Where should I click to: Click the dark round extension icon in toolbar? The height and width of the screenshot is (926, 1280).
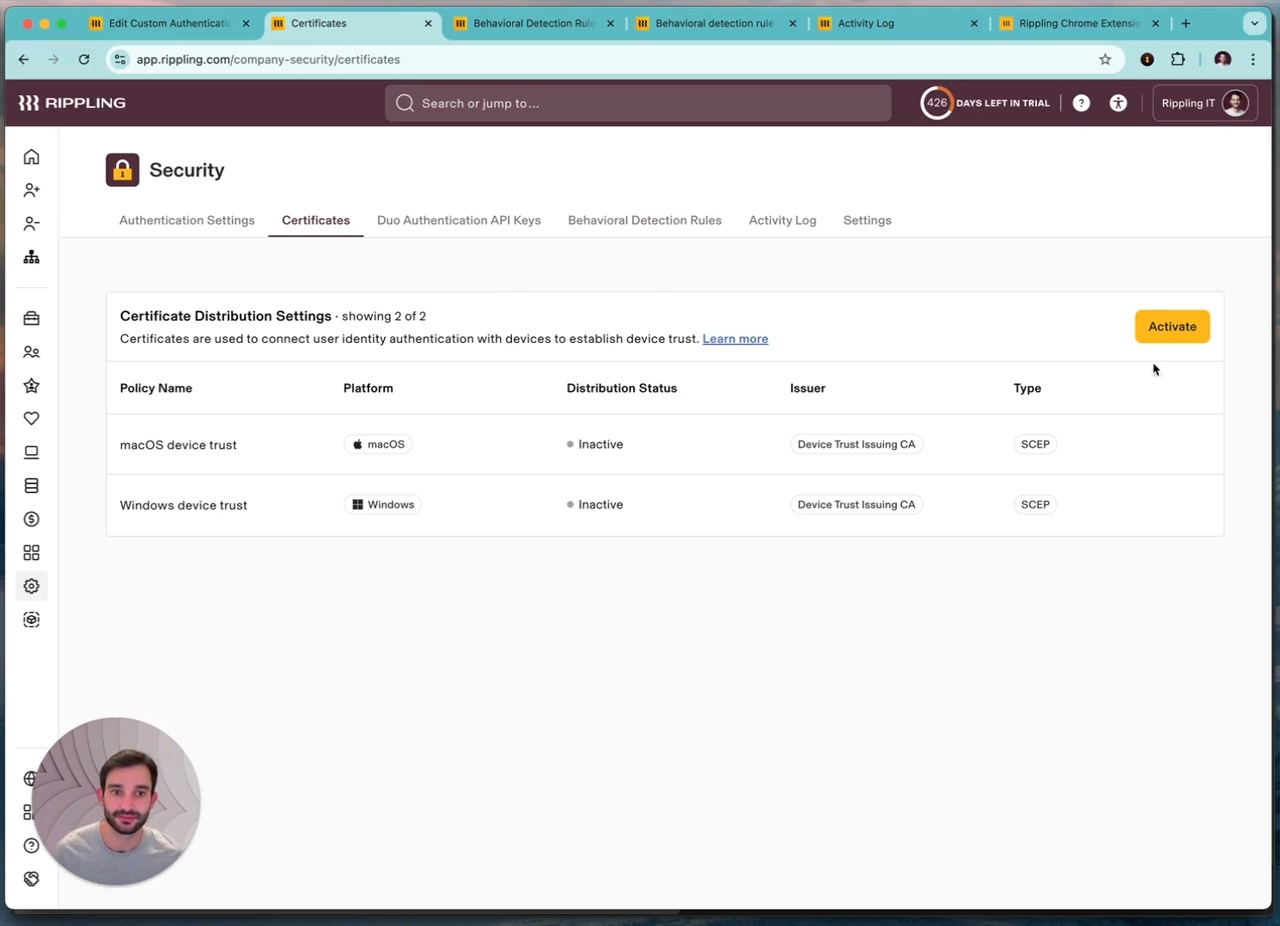point(1147,59)
